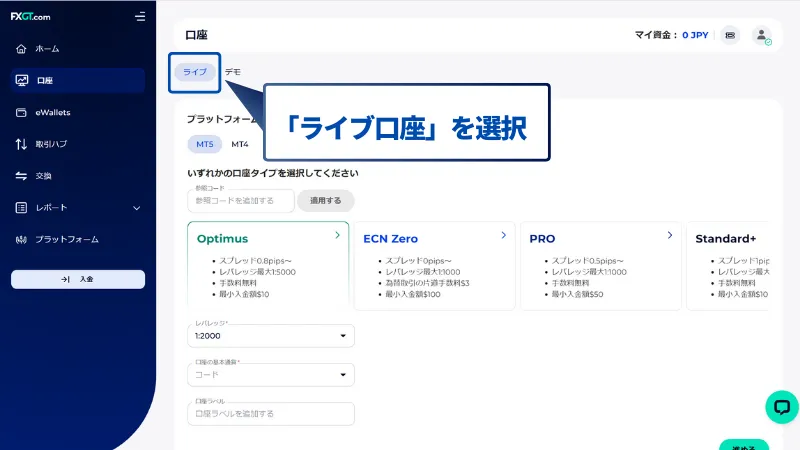Click ECN Zero レバレッジ最大1:1000 text
Screen dimensions: 800x450
[423, 272]
